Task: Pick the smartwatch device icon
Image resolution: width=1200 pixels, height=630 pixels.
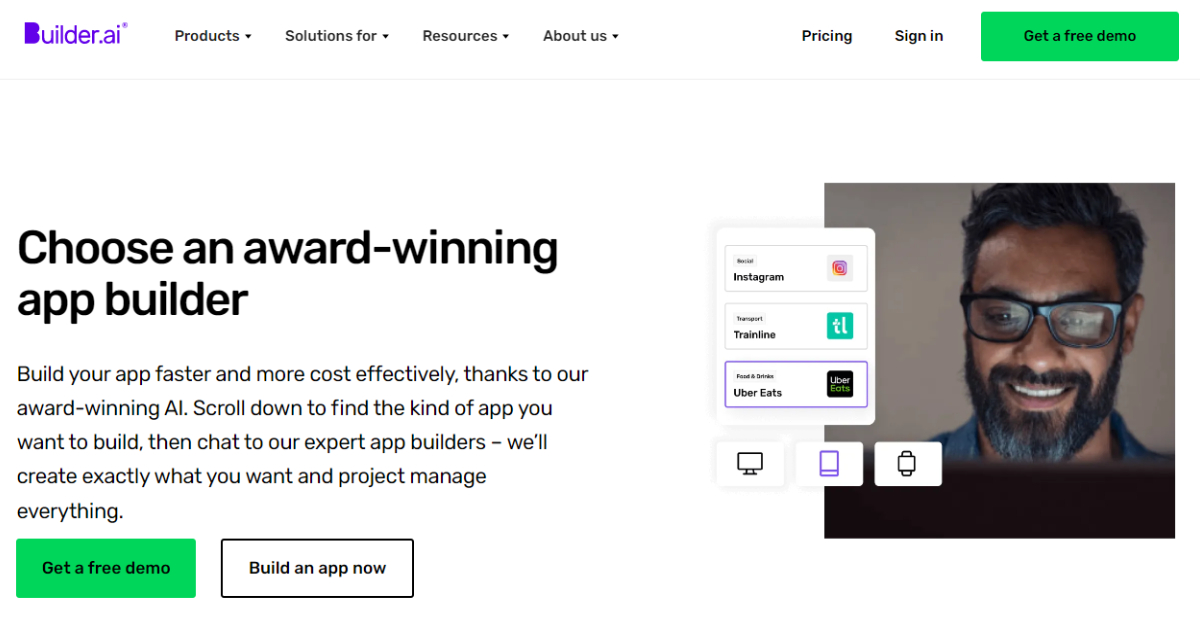Action: tap(908, 464)
